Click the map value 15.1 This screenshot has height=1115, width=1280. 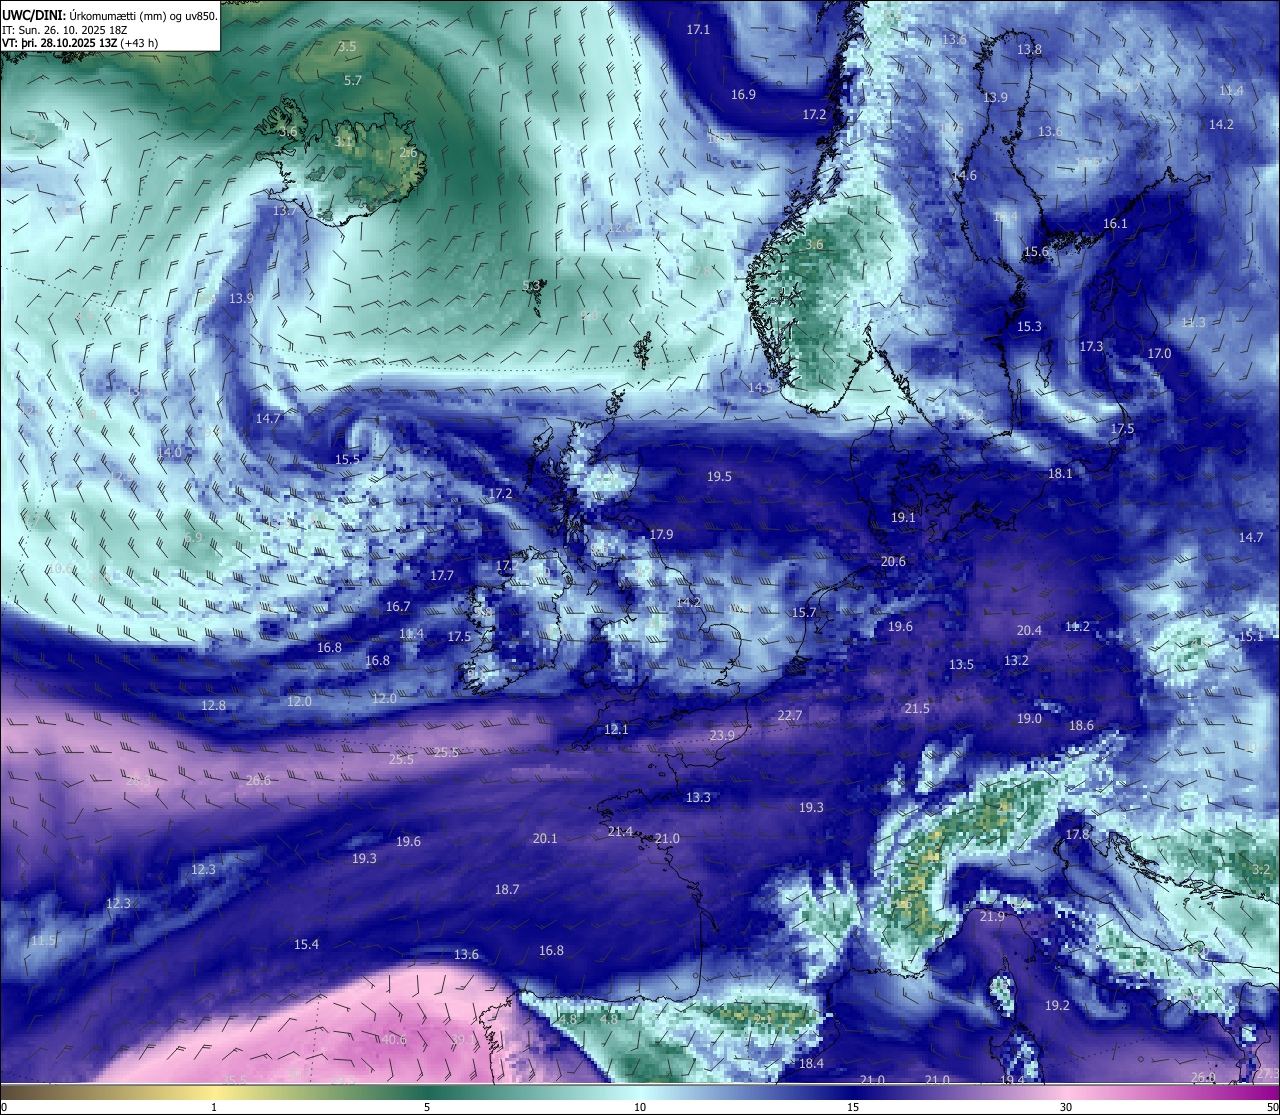pos(1251,637)
